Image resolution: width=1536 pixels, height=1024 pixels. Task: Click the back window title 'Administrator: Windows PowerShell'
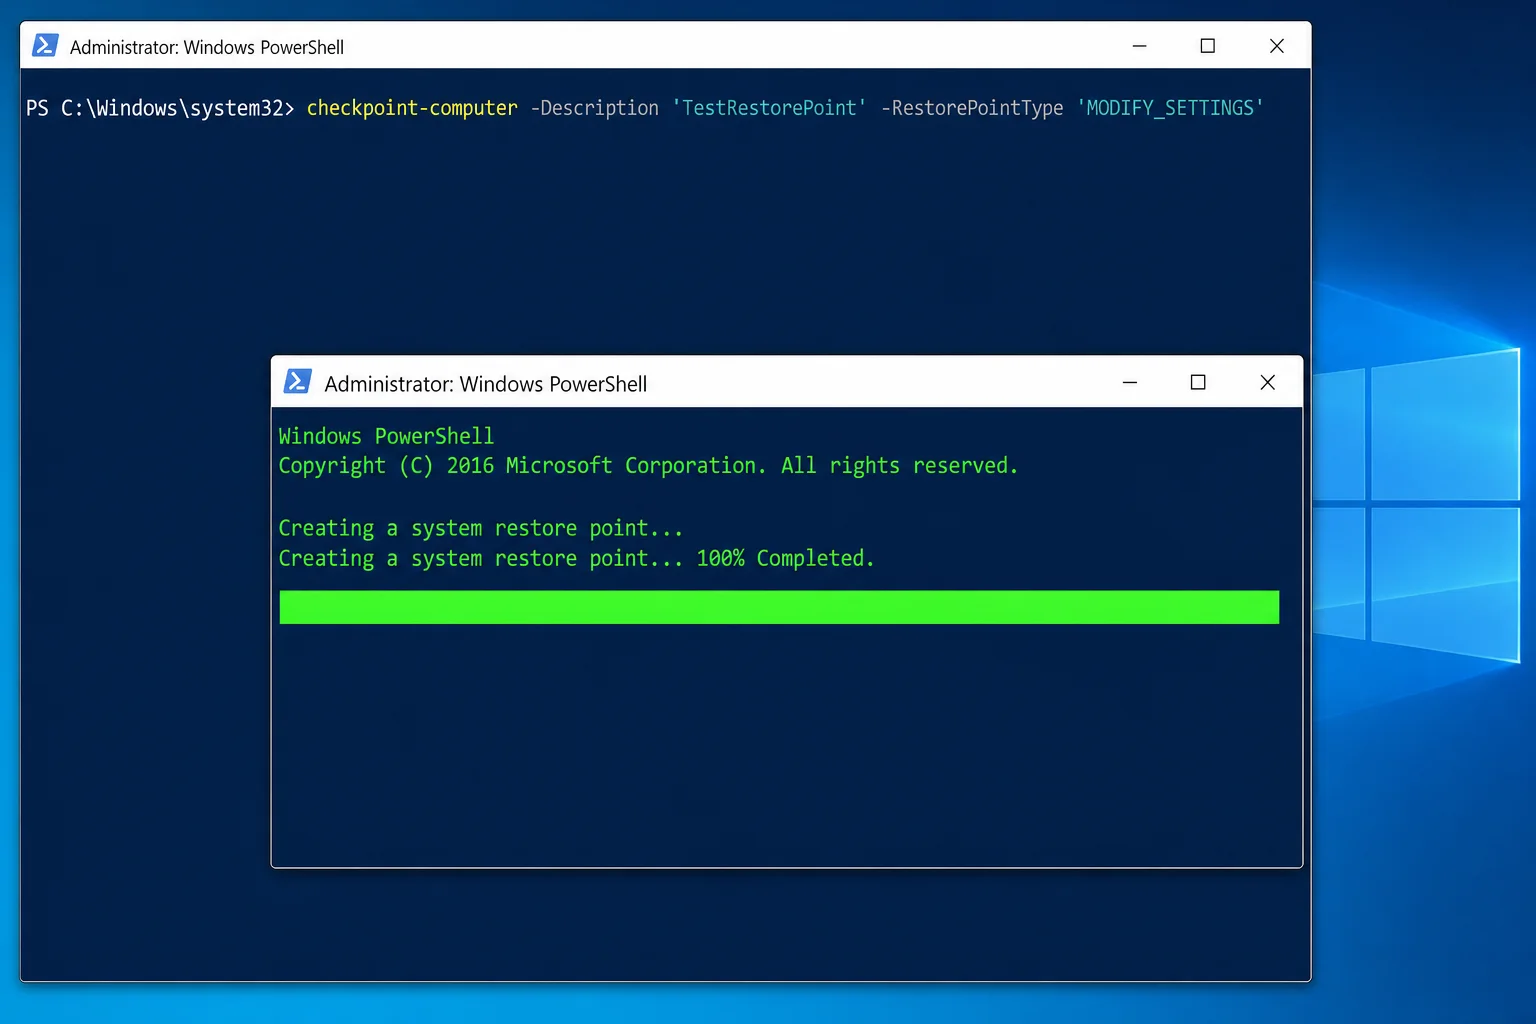(207, 47)
